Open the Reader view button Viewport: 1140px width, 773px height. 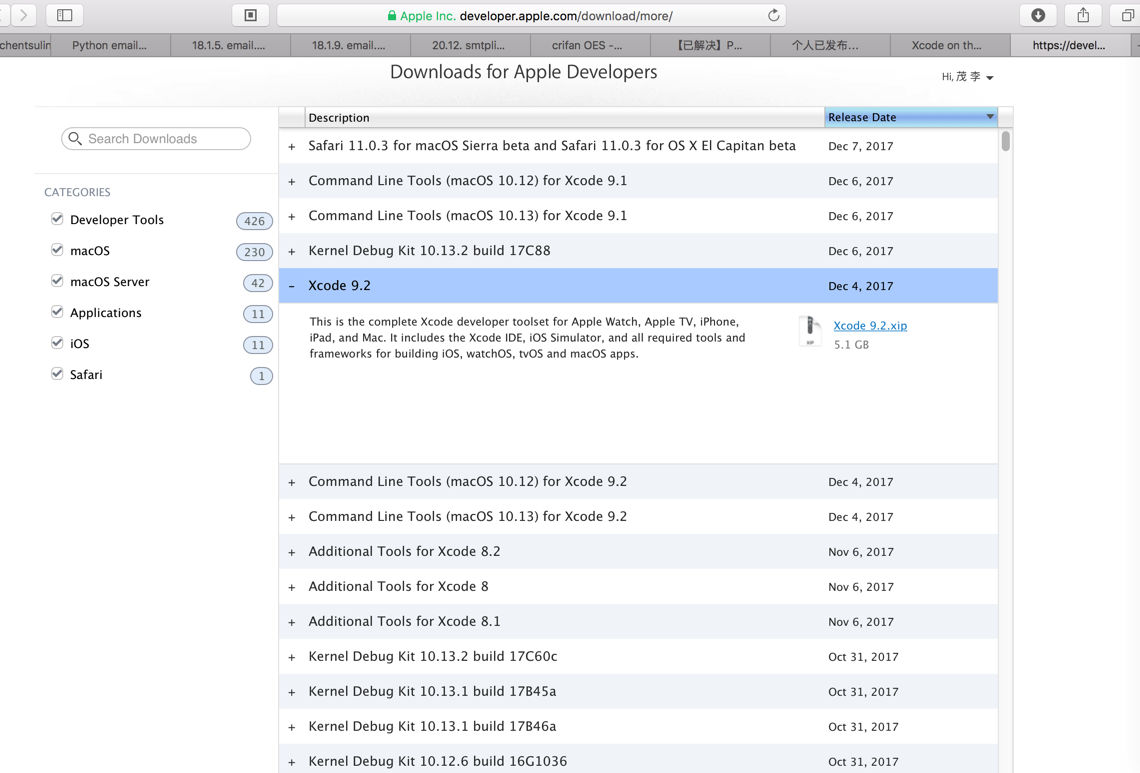pos(251,15)
